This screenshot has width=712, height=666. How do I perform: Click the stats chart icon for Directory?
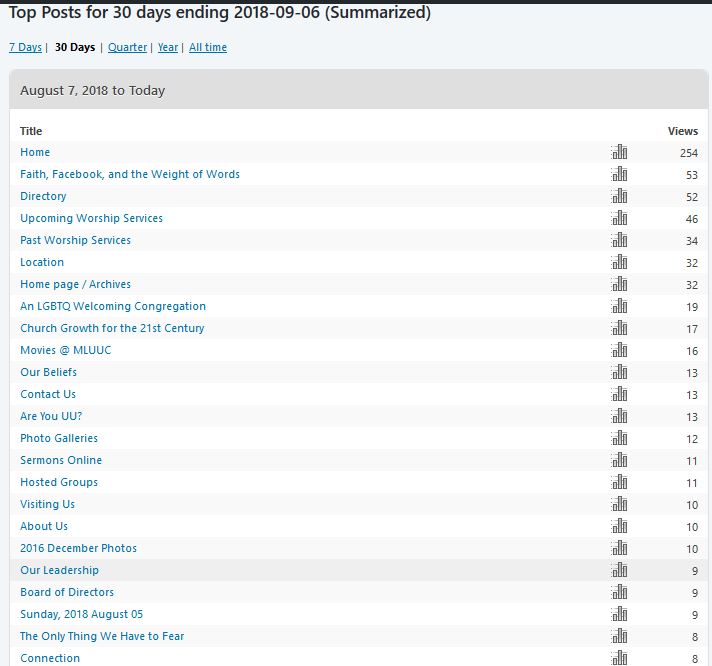pos(619,196)
